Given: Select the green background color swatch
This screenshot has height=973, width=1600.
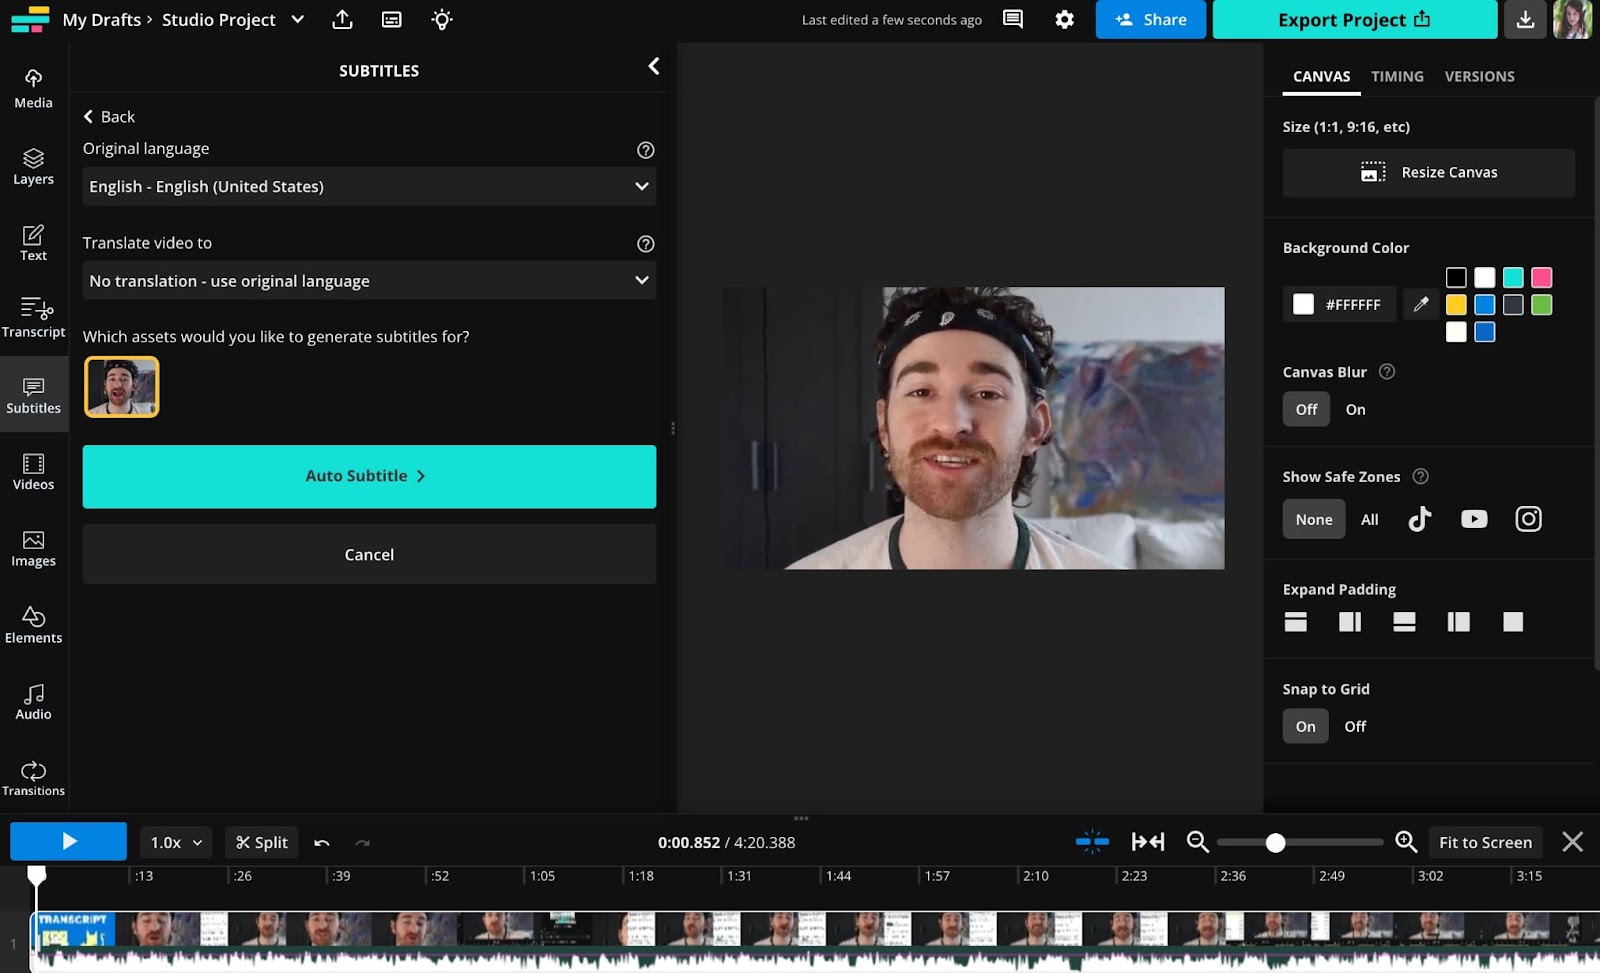Looking at the screenshot, I should (1542, 304).
